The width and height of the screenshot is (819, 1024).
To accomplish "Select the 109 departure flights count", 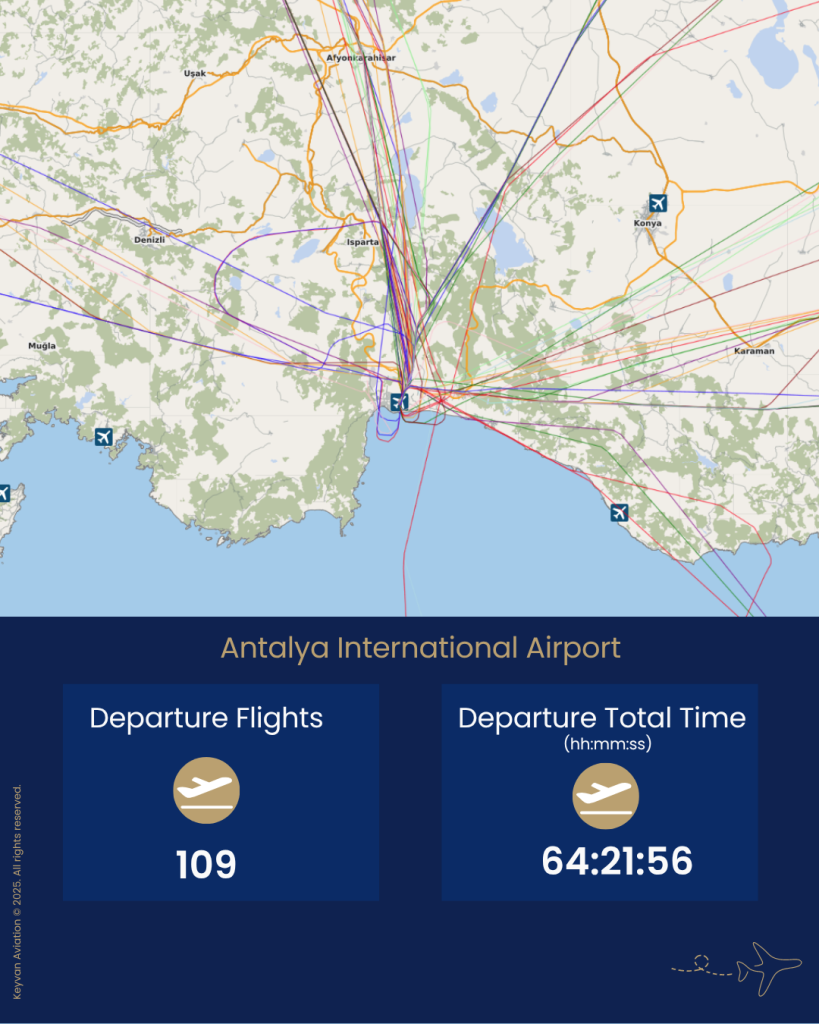I will pos(206,865).
